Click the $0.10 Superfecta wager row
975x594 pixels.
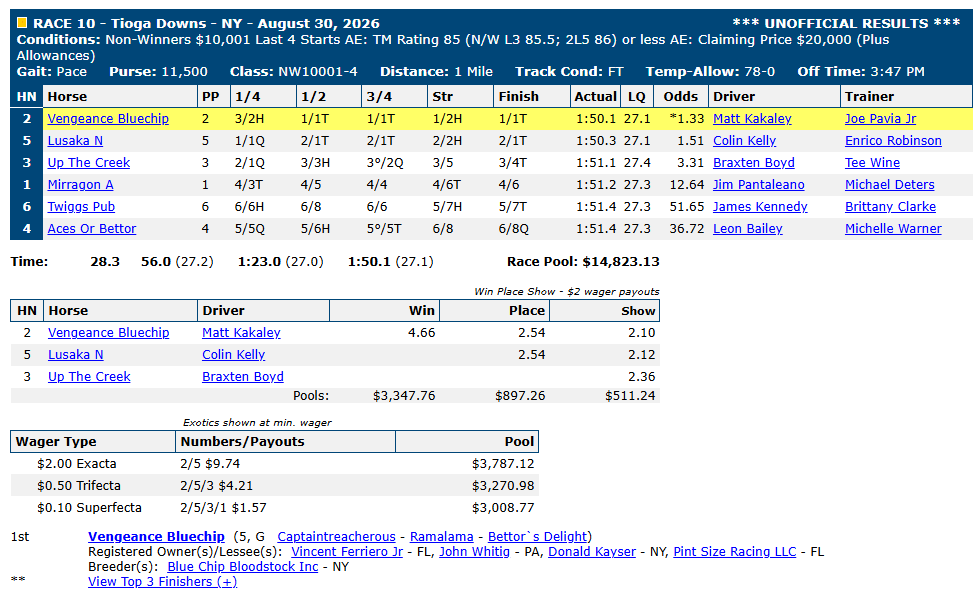[274, 508]
